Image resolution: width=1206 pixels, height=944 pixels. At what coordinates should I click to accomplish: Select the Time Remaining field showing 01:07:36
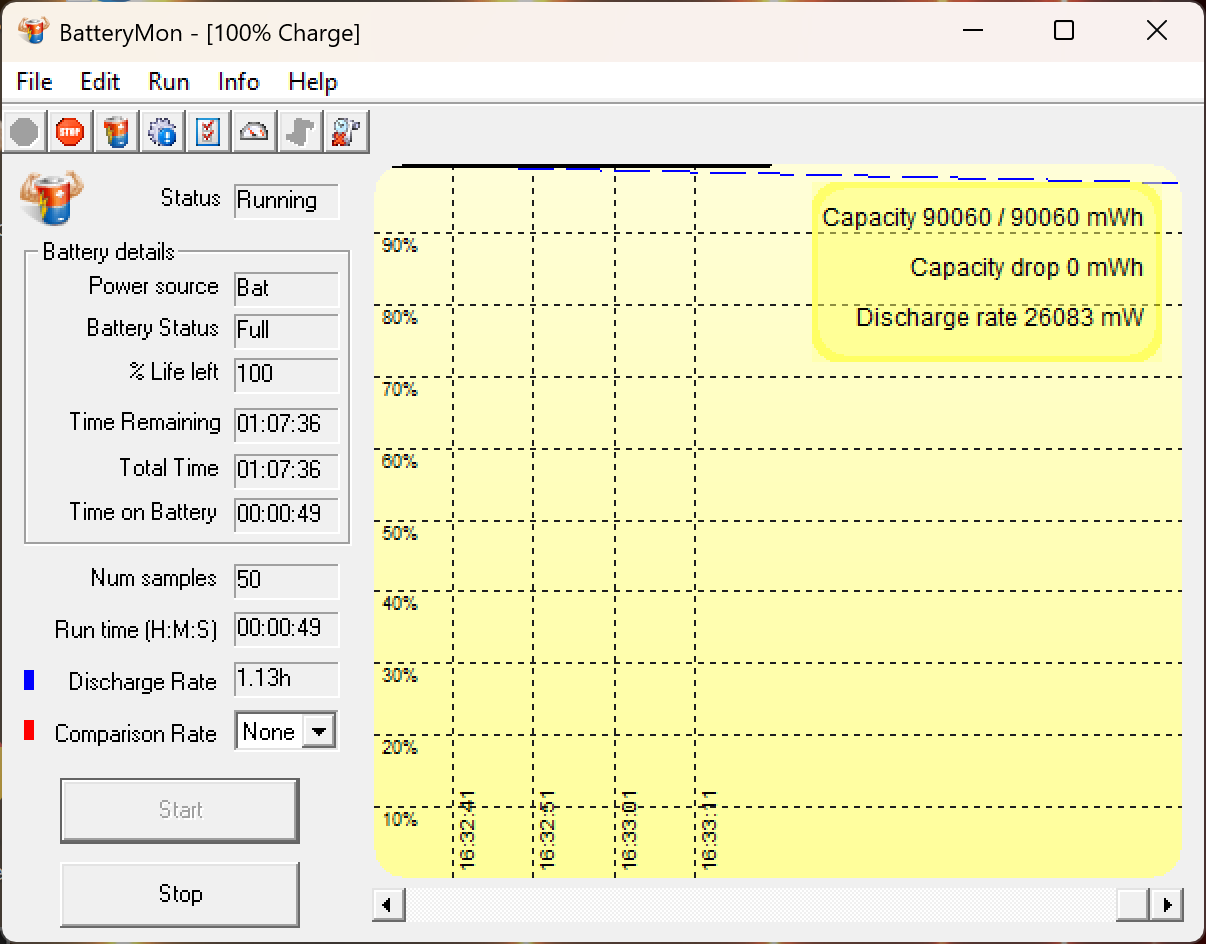(285, 424)
